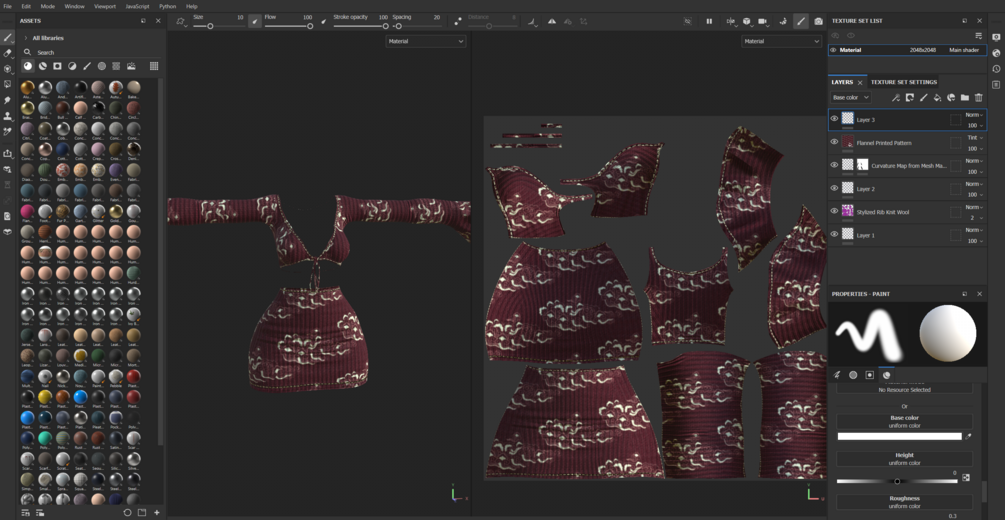1005x520 pixels.
Task: Hide the Curvature Map from Mesh layer
Action: coord(834,165)
